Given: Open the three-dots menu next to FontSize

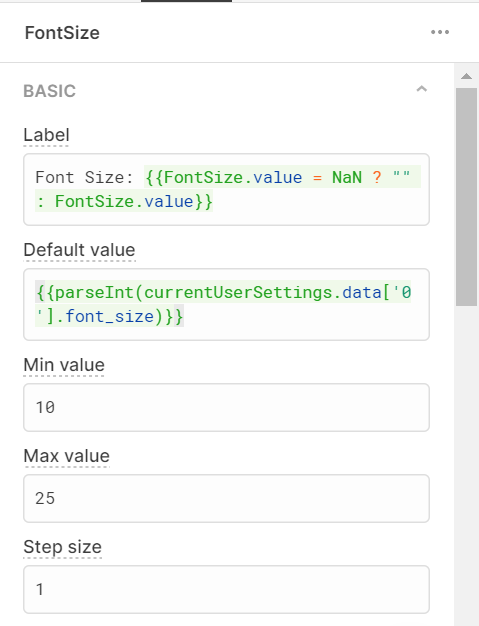Looking at the screenshot, I should (440, 32).
